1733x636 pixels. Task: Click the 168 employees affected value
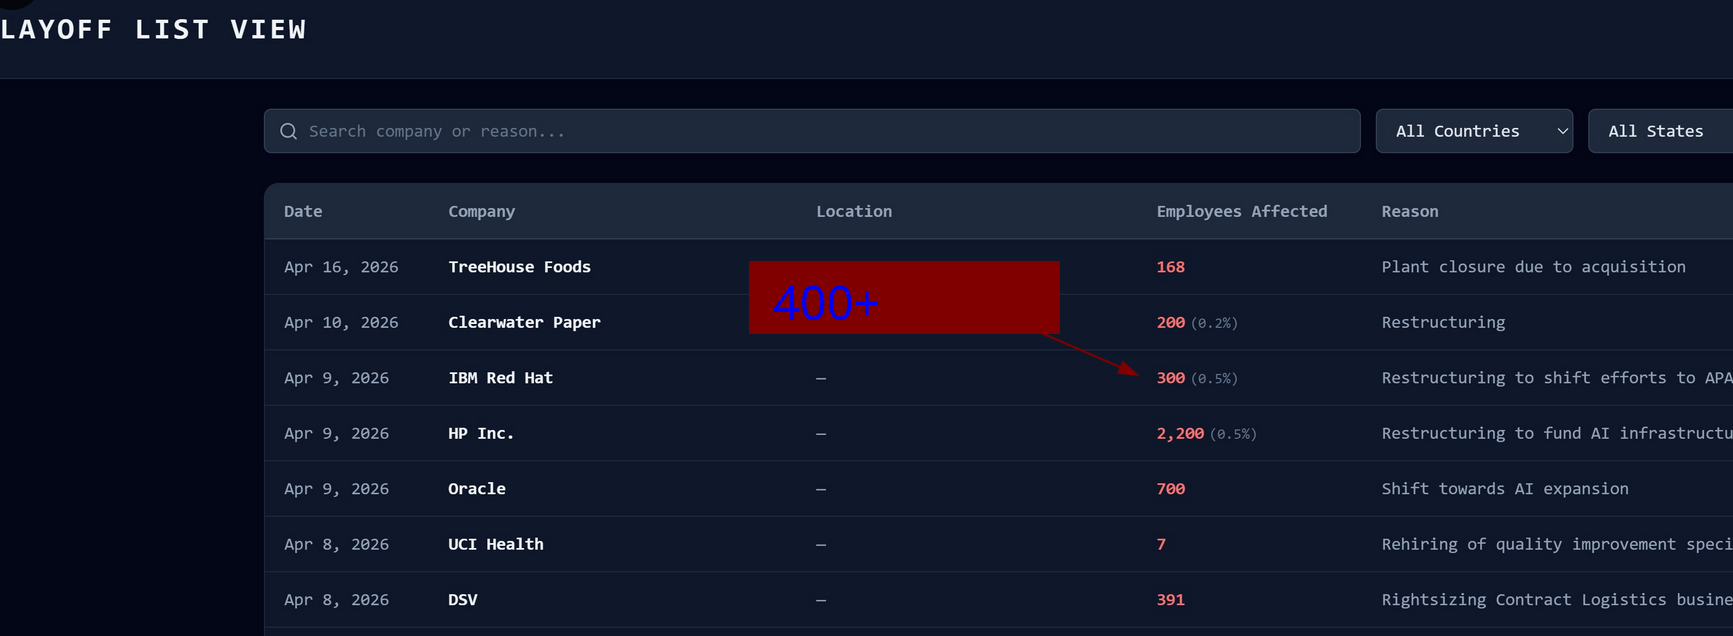pyautogui.click(x=1171, y=267)
